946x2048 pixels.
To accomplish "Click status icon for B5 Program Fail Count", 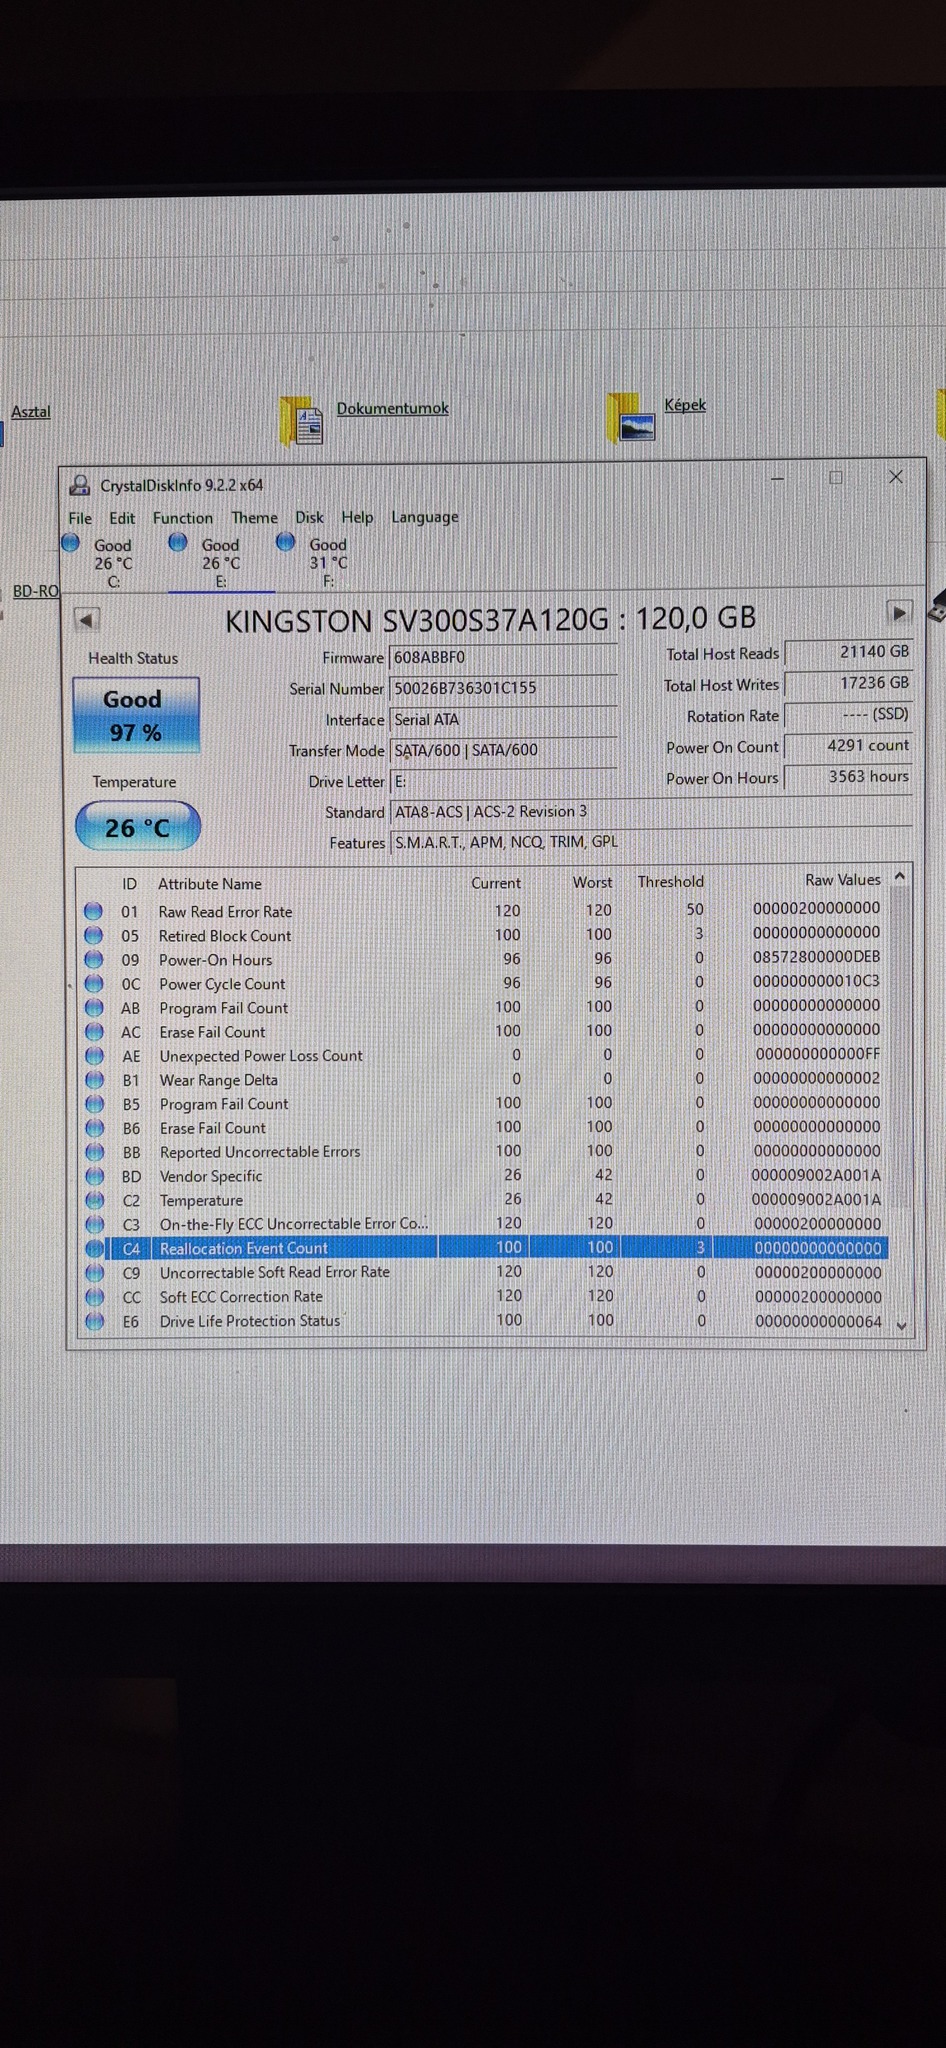I will (x=94, y=1104).
